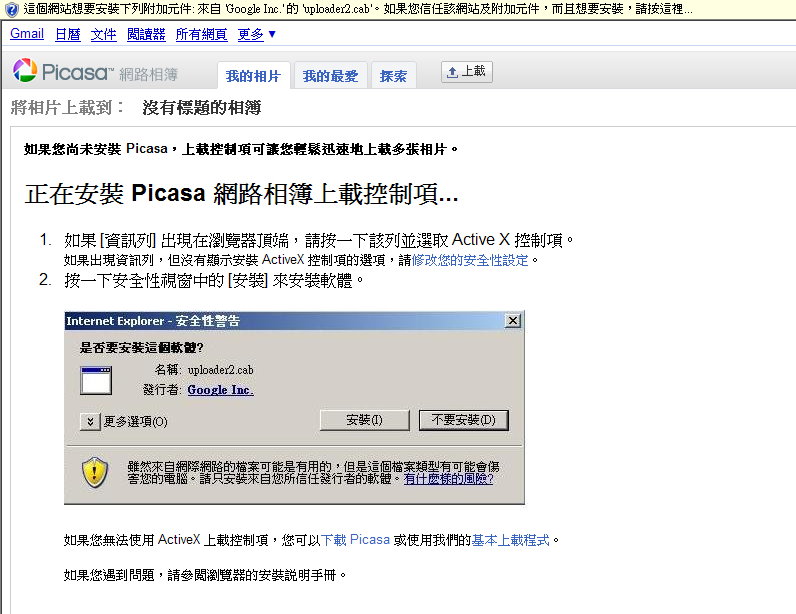
Task: Switch to the 我的最愛 tab
Action: (330, 76)
